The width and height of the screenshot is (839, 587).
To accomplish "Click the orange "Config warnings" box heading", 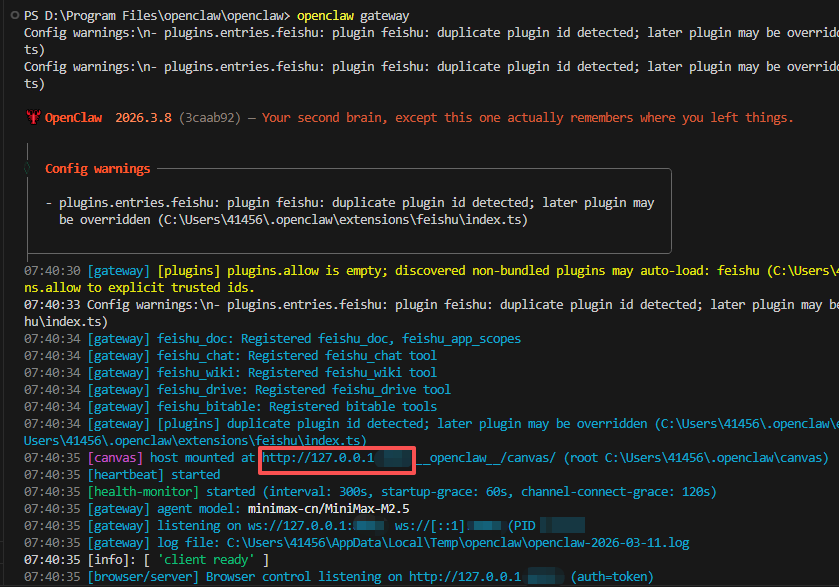I will coord(97,169).
